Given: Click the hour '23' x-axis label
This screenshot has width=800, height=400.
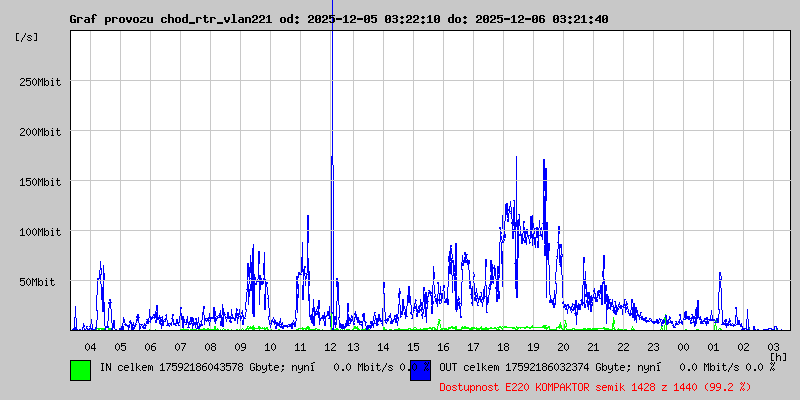Looking at the screenshot, I should [654, 347].
